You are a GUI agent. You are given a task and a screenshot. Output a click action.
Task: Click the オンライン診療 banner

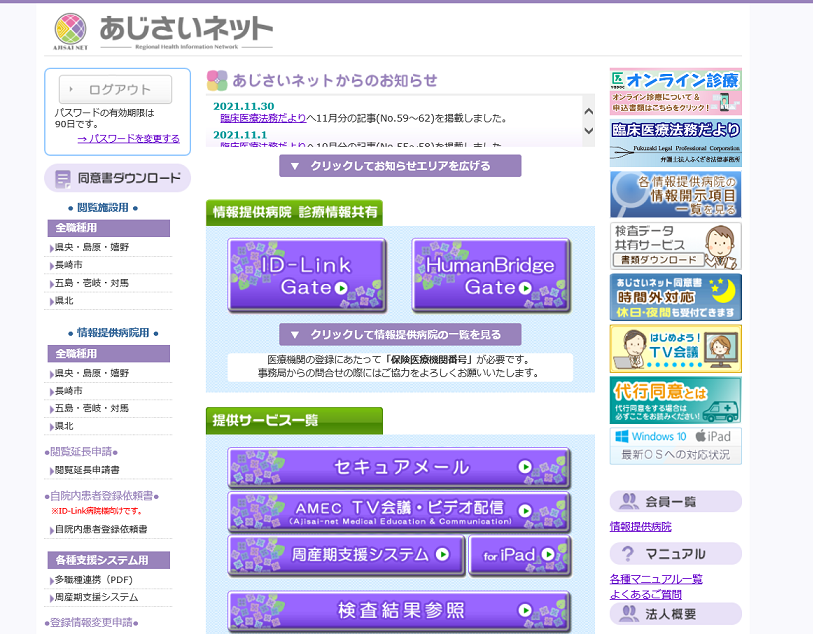[x=676, y=89]
